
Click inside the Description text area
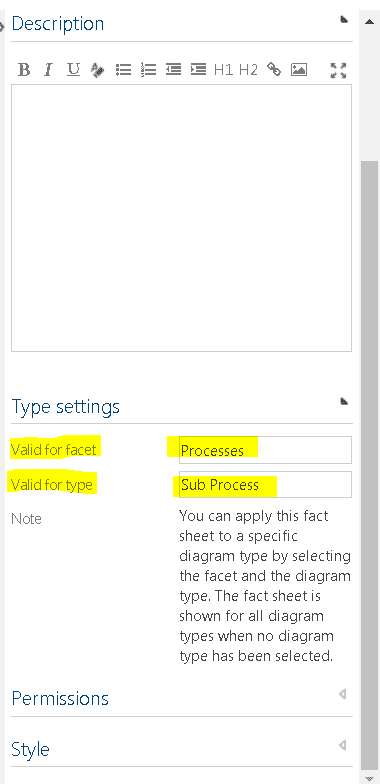click(x=182, y=218)
